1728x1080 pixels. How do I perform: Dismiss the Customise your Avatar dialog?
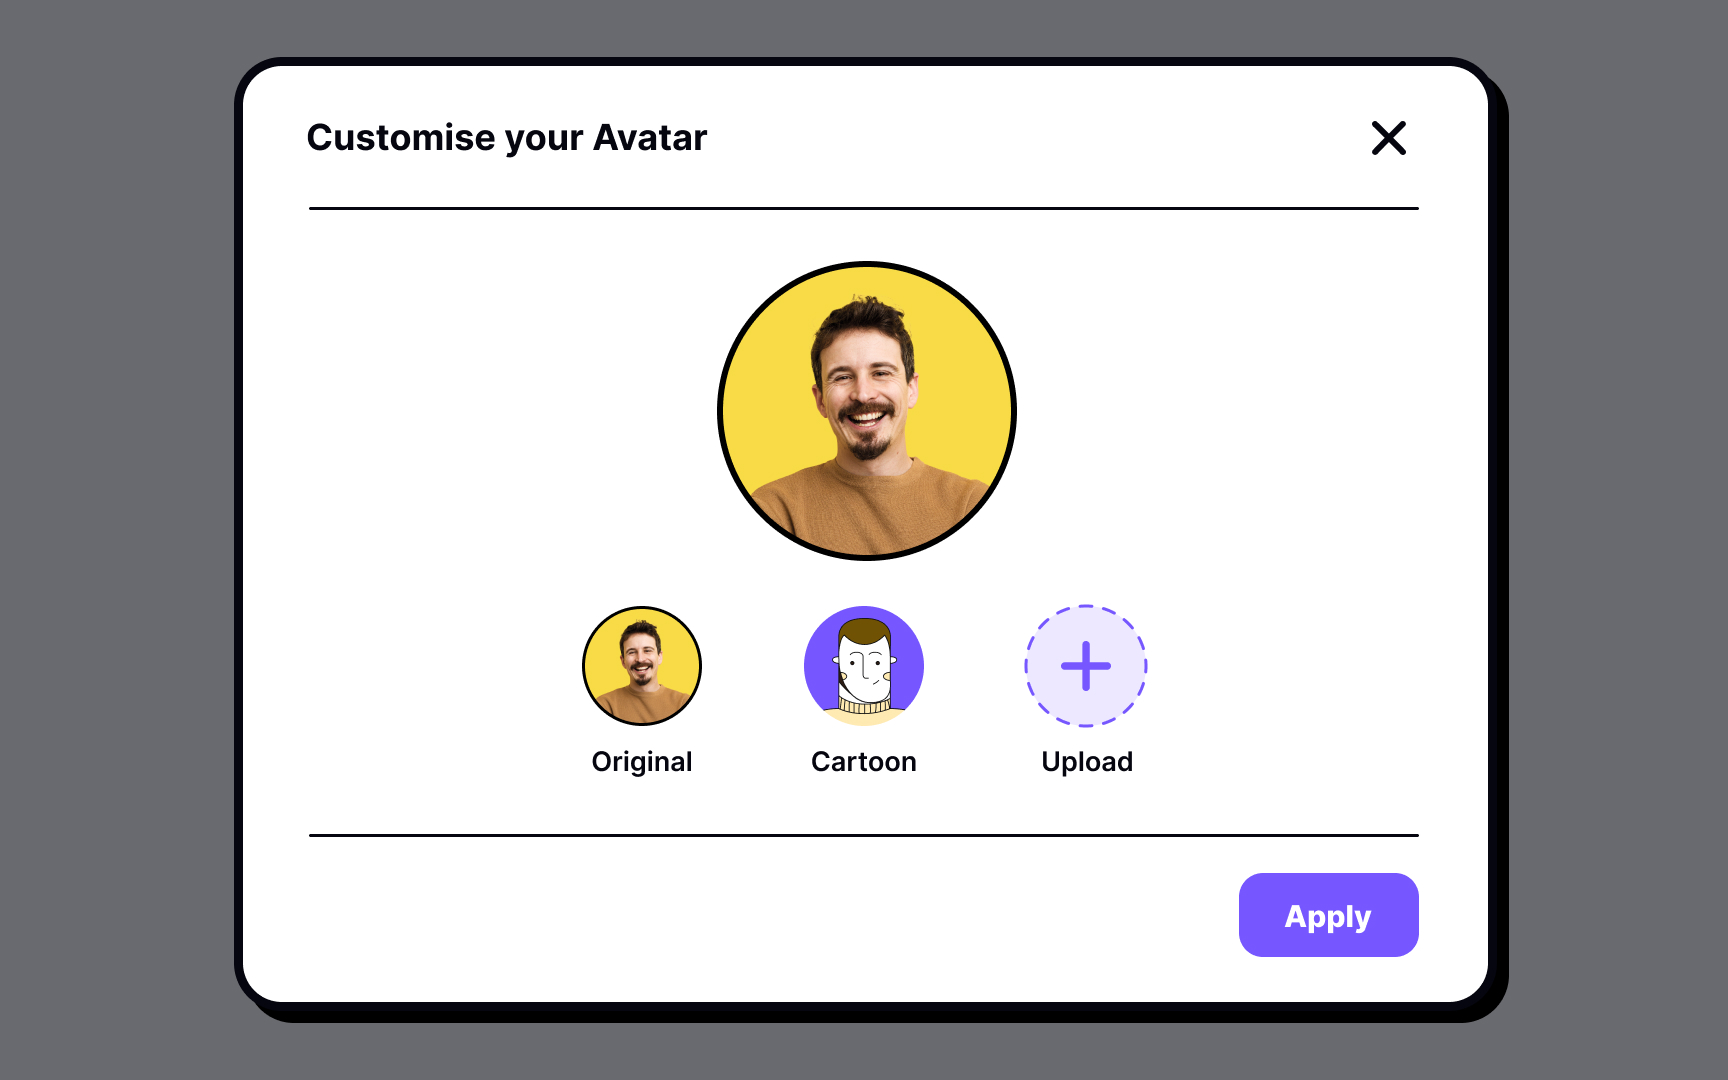[x=1389, y=139]
